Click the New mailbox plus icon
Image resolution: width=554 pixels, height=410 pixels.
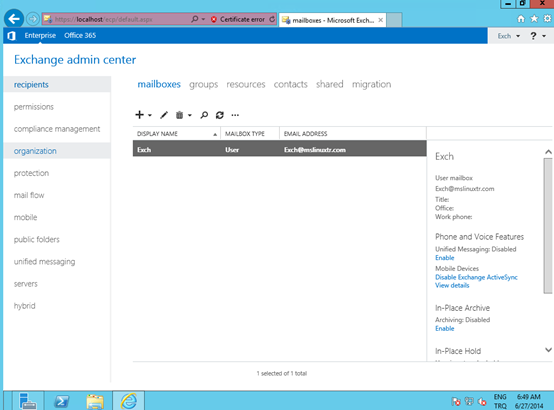(x=139, y=115)
